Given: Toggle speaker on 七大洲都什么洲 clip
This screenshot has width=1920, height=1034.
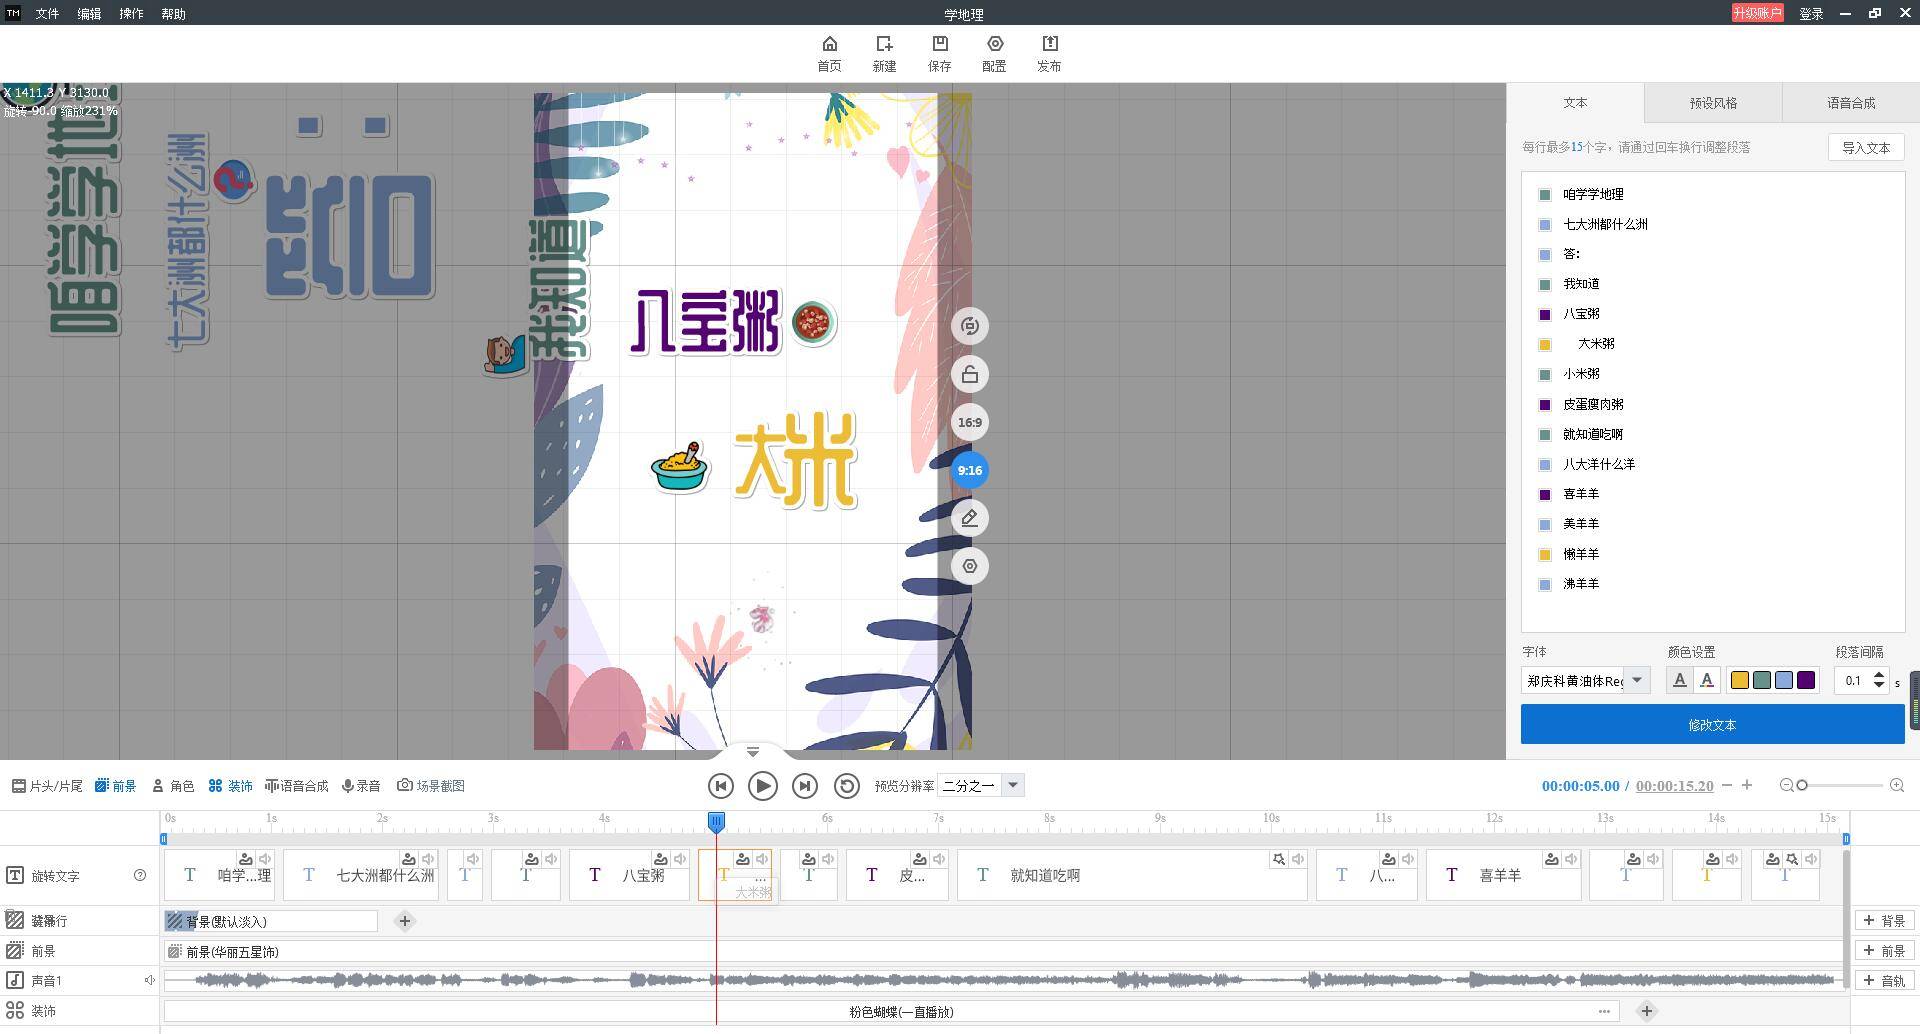Looking at the screenshot, I should tap(428, 859).
